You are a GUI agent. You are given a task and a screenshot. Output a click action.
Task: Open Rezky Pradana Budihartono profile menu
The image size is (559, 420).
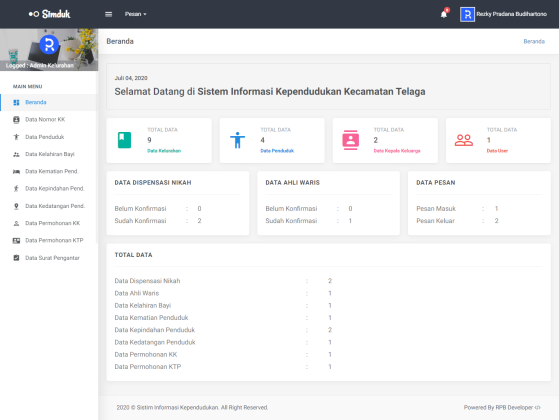(x=511, y=14)
